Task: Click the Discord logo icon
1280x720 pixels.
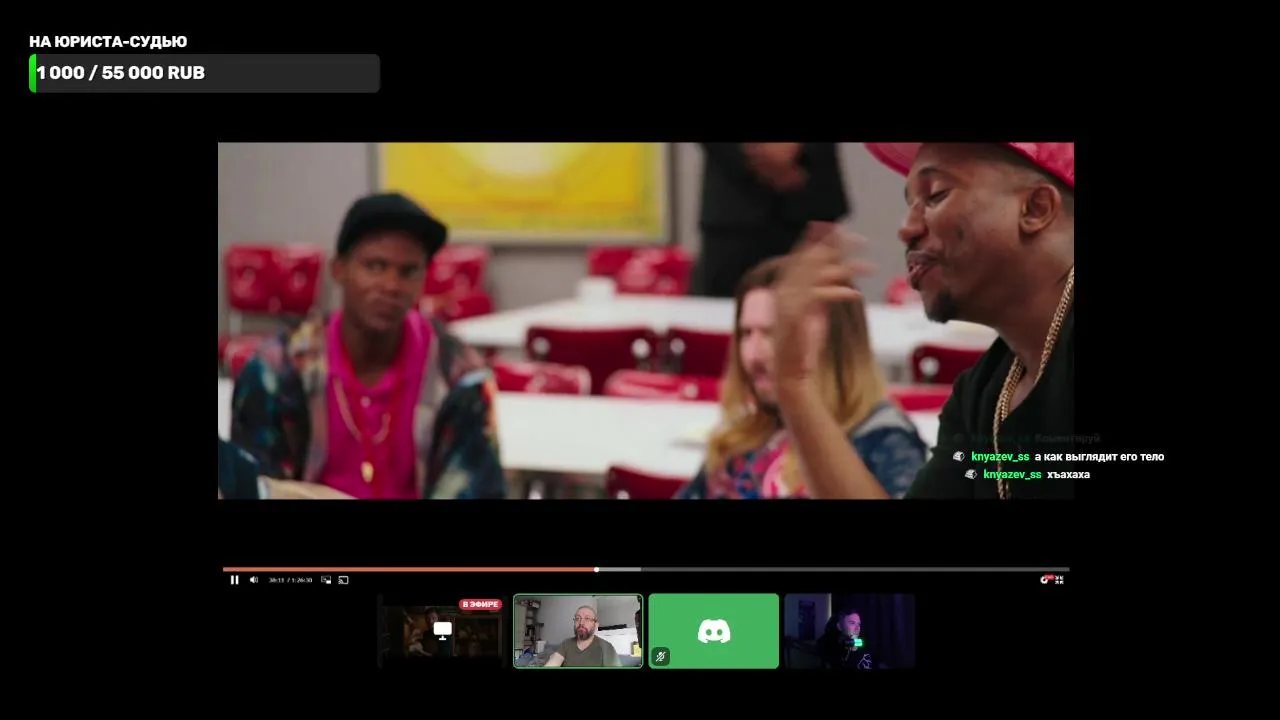Action: pos(713,631)
